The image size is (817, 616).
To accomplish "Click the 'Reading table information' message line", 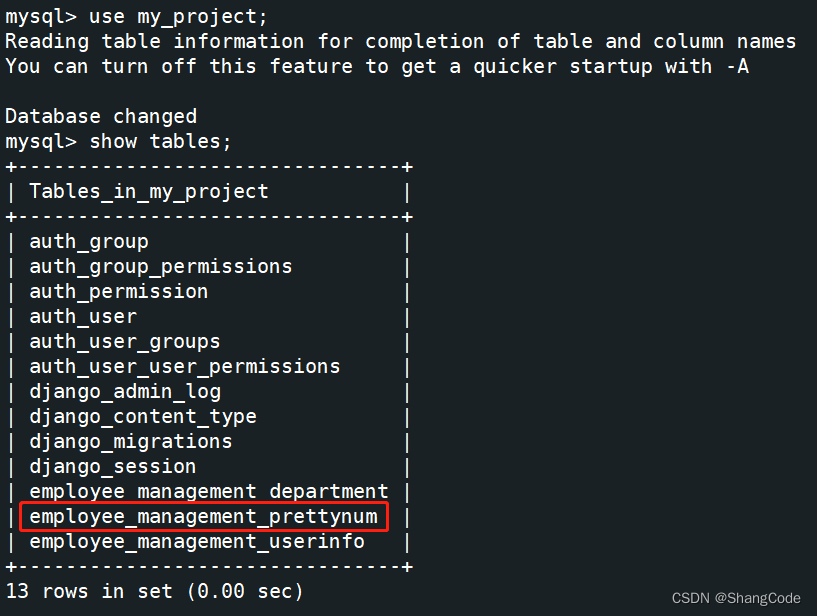I will 401,42.
